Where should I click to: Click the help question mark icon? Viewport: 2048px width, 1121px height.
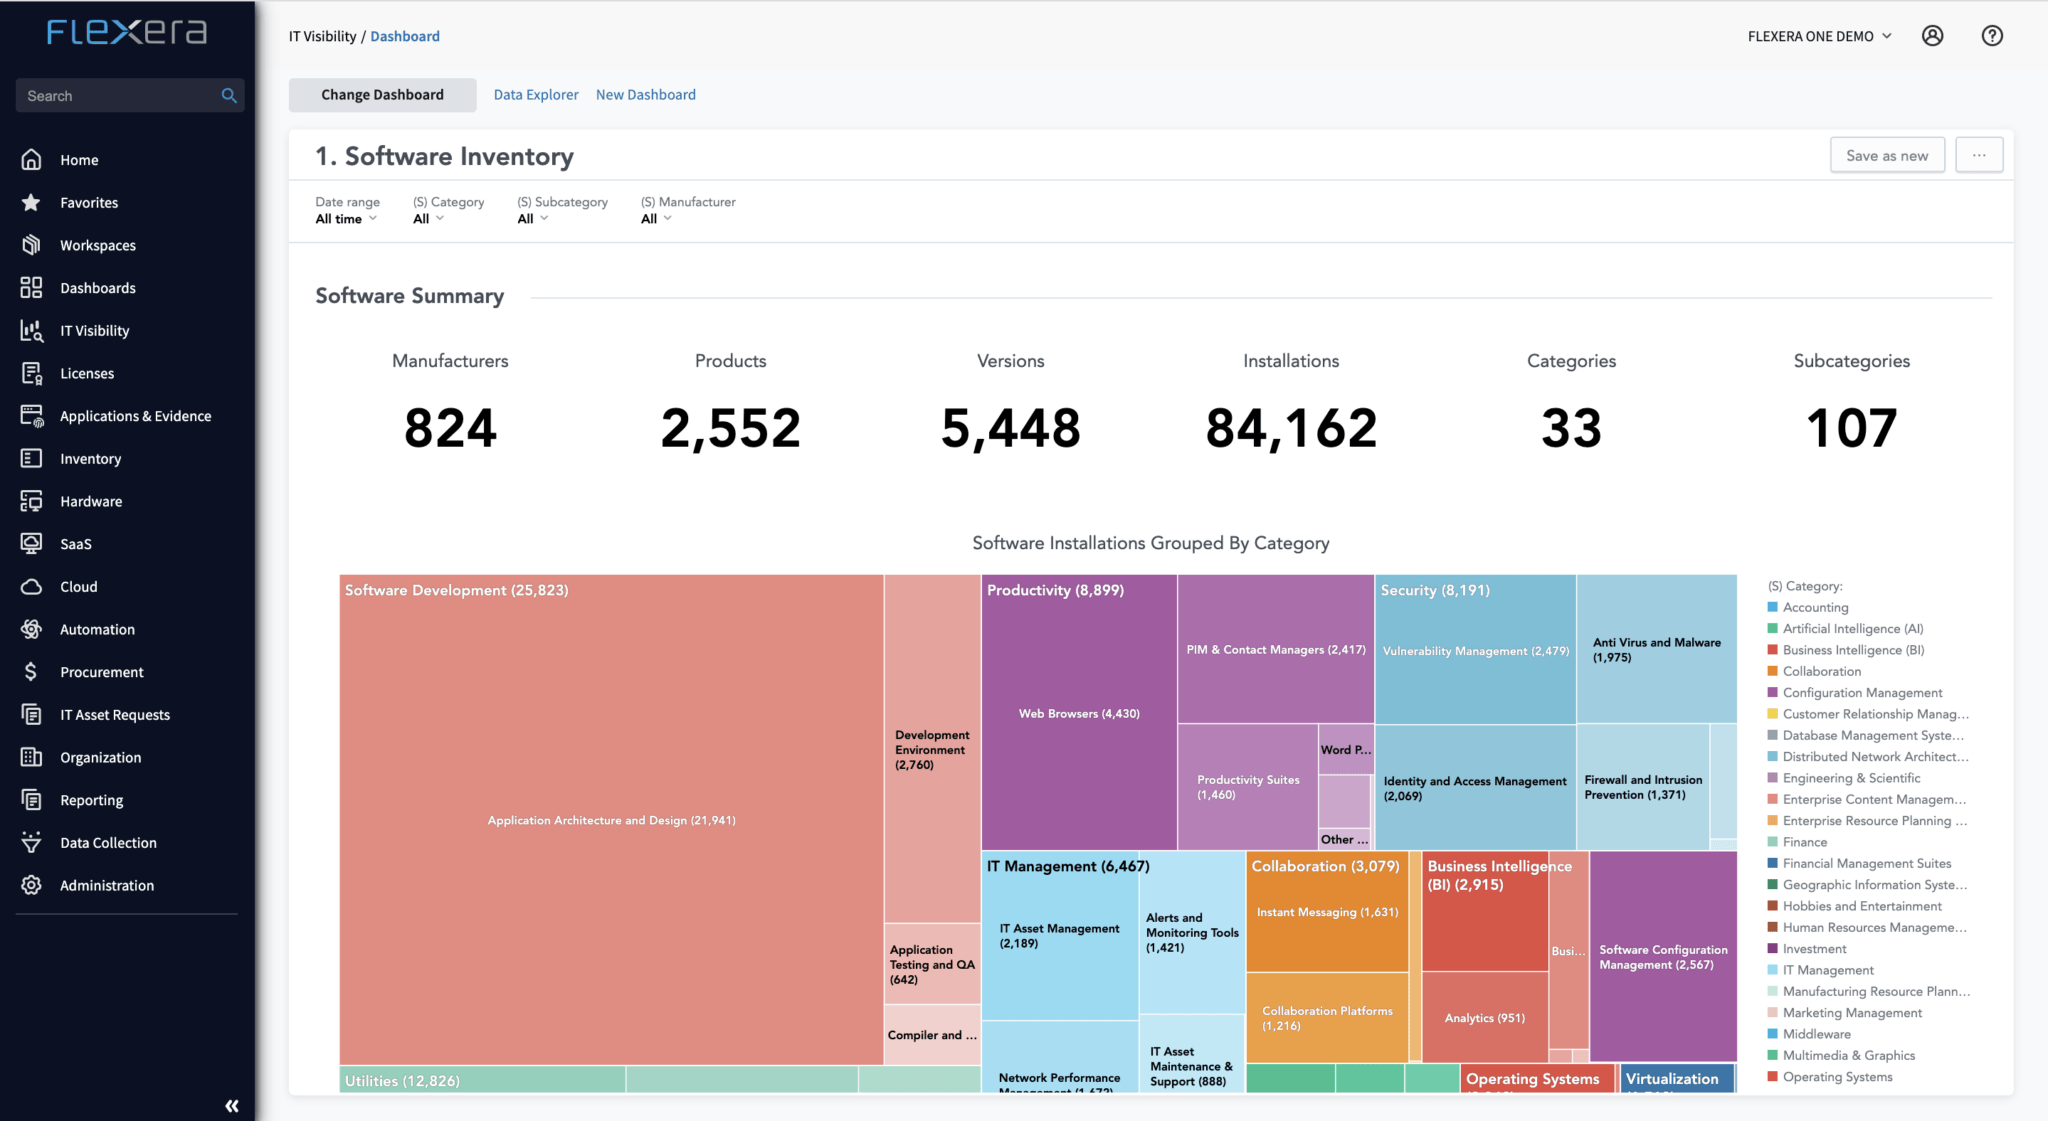(1991, 35)
